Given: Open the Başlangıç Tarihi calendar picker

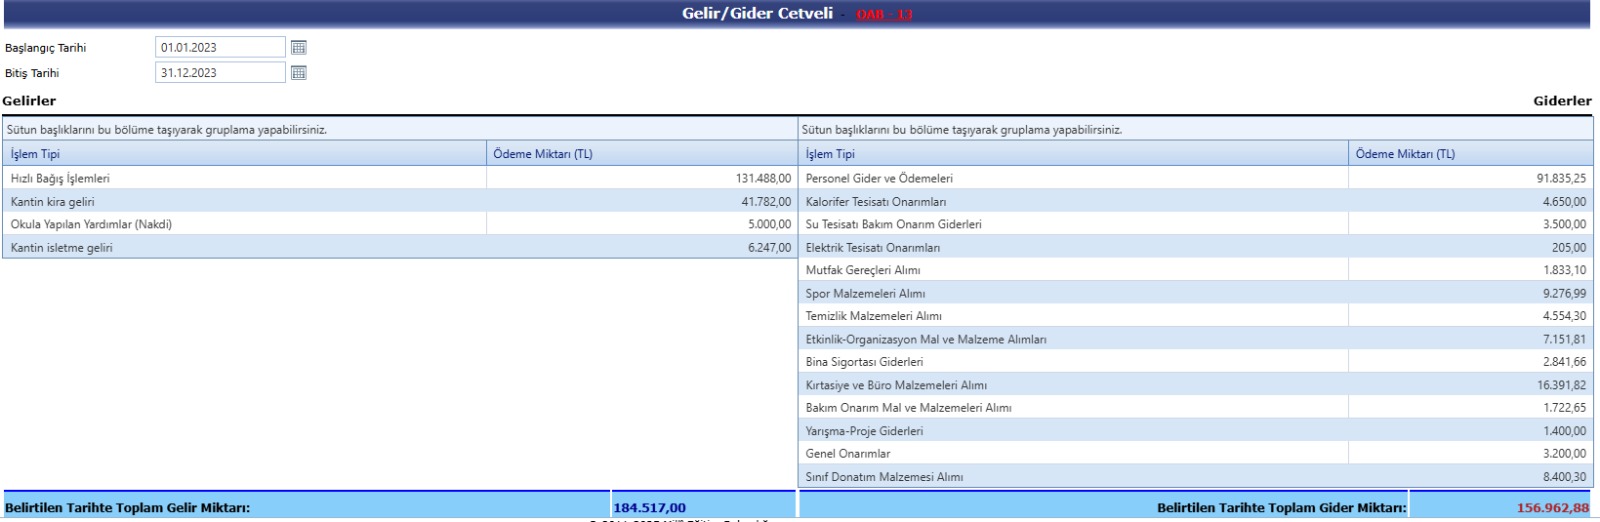Looking at the screenshot, I should (298, 47).
